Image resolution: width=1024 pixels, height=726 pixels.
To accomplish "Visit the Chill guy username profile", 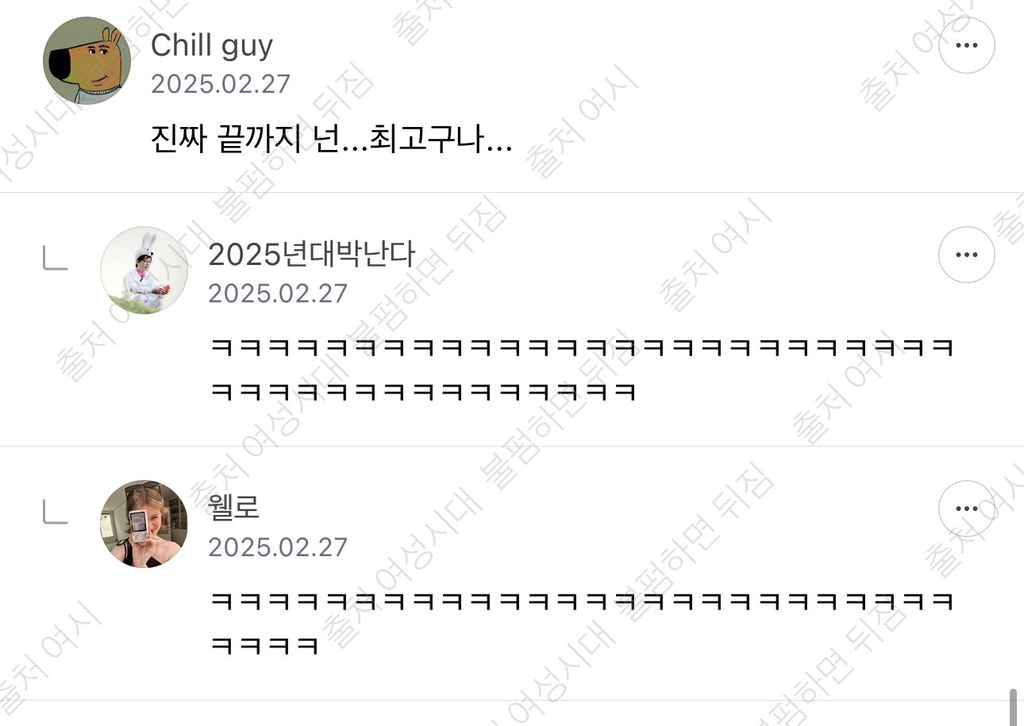I will [212, 46].
